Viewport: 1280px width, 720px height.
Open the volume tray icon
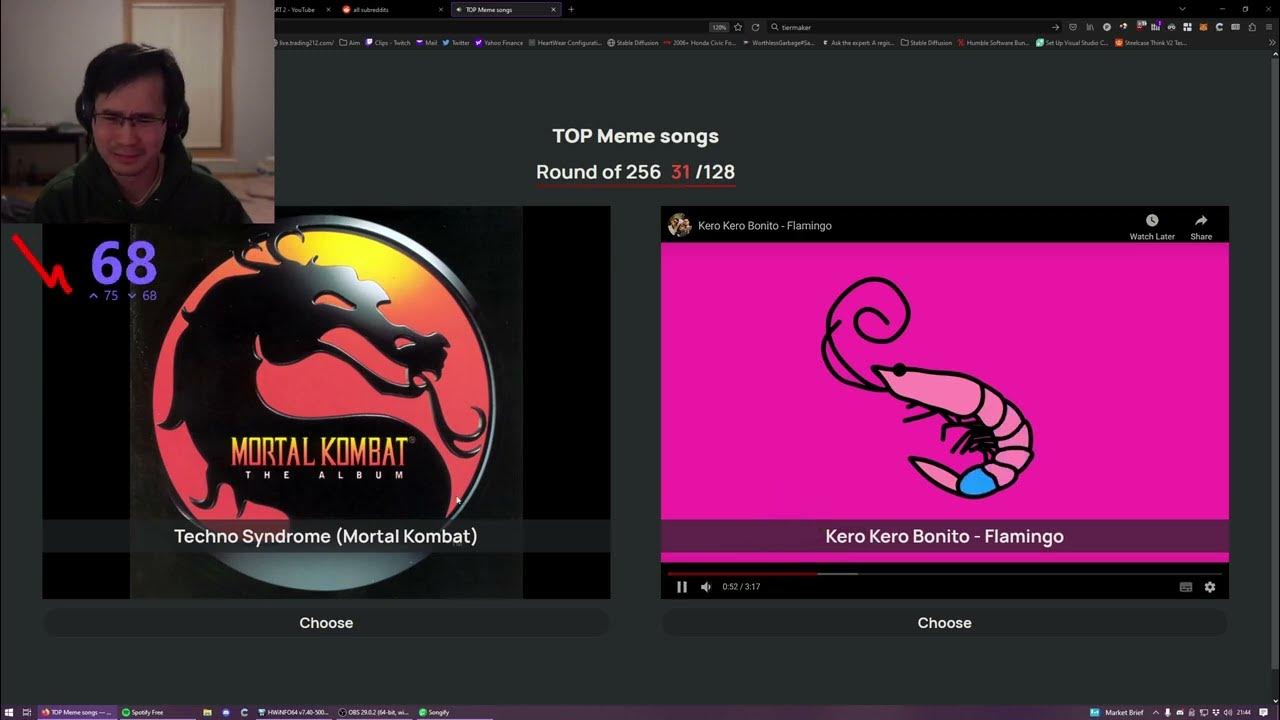[1228, 712]
